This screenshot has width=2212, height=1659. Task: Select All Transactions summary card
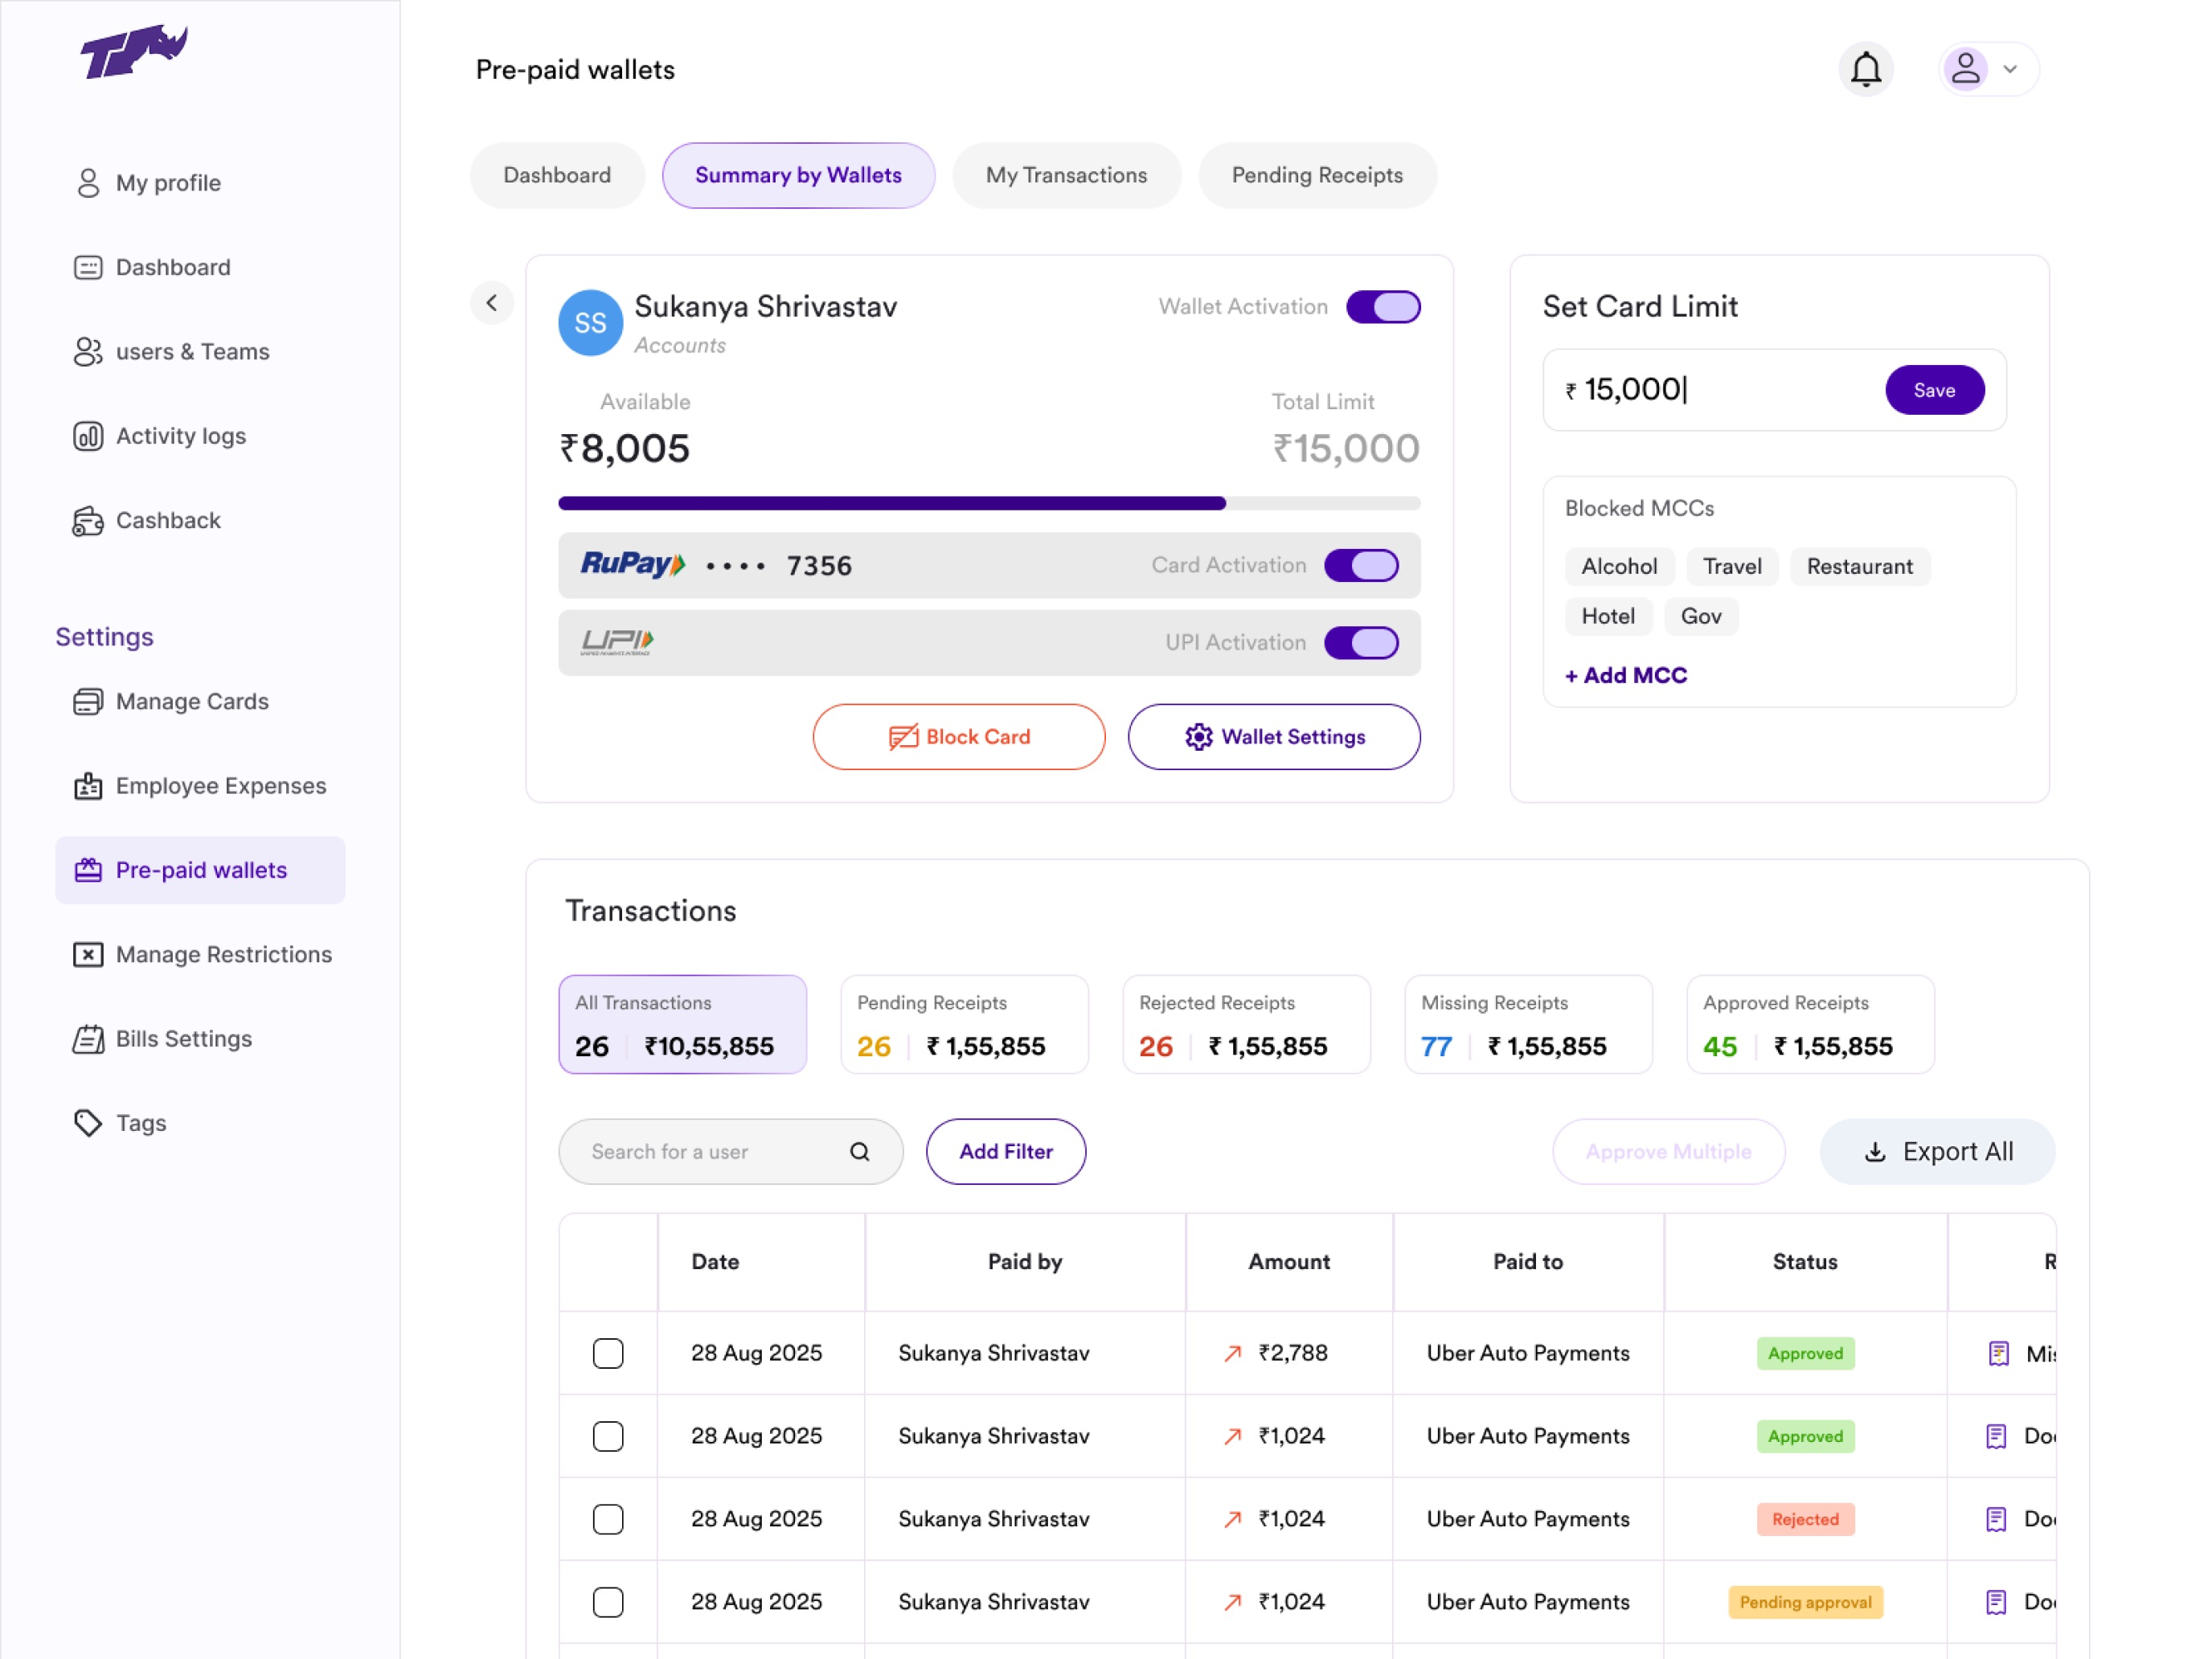(x=682, y=1025)
